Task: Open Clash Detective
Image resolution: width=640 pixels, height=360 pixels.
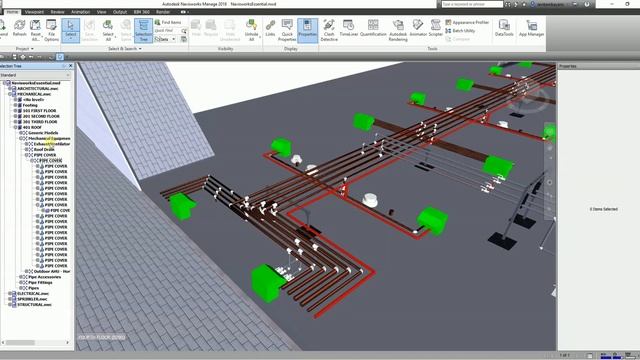Action: [329, 29]
